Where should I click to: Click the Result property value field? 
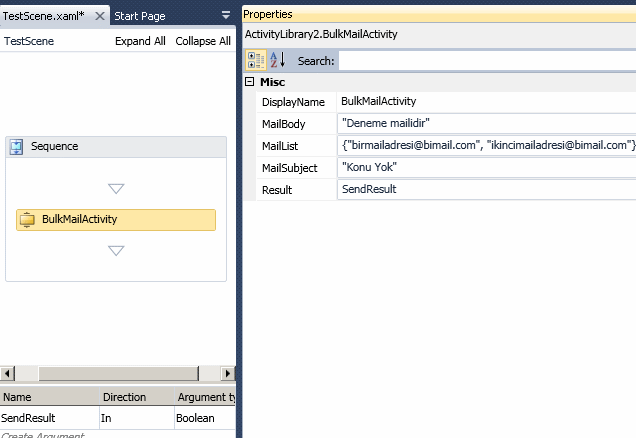coord(486,189)
